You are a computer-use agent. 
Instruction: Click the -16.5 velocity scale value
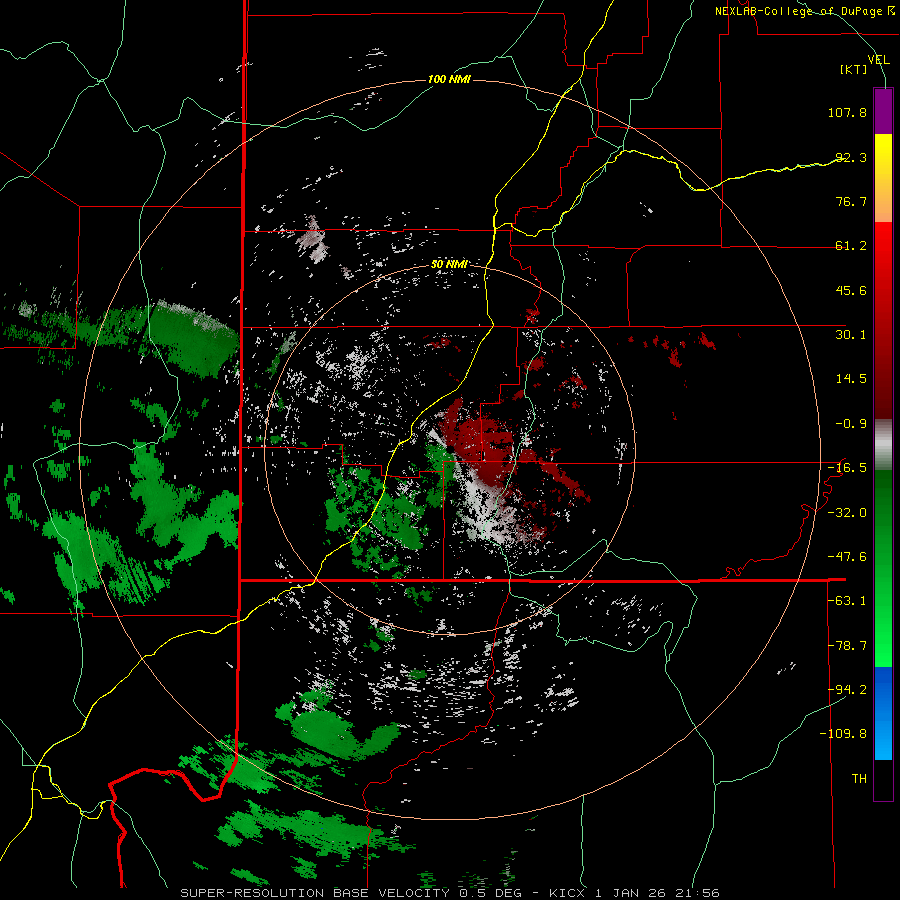[847, 468]
